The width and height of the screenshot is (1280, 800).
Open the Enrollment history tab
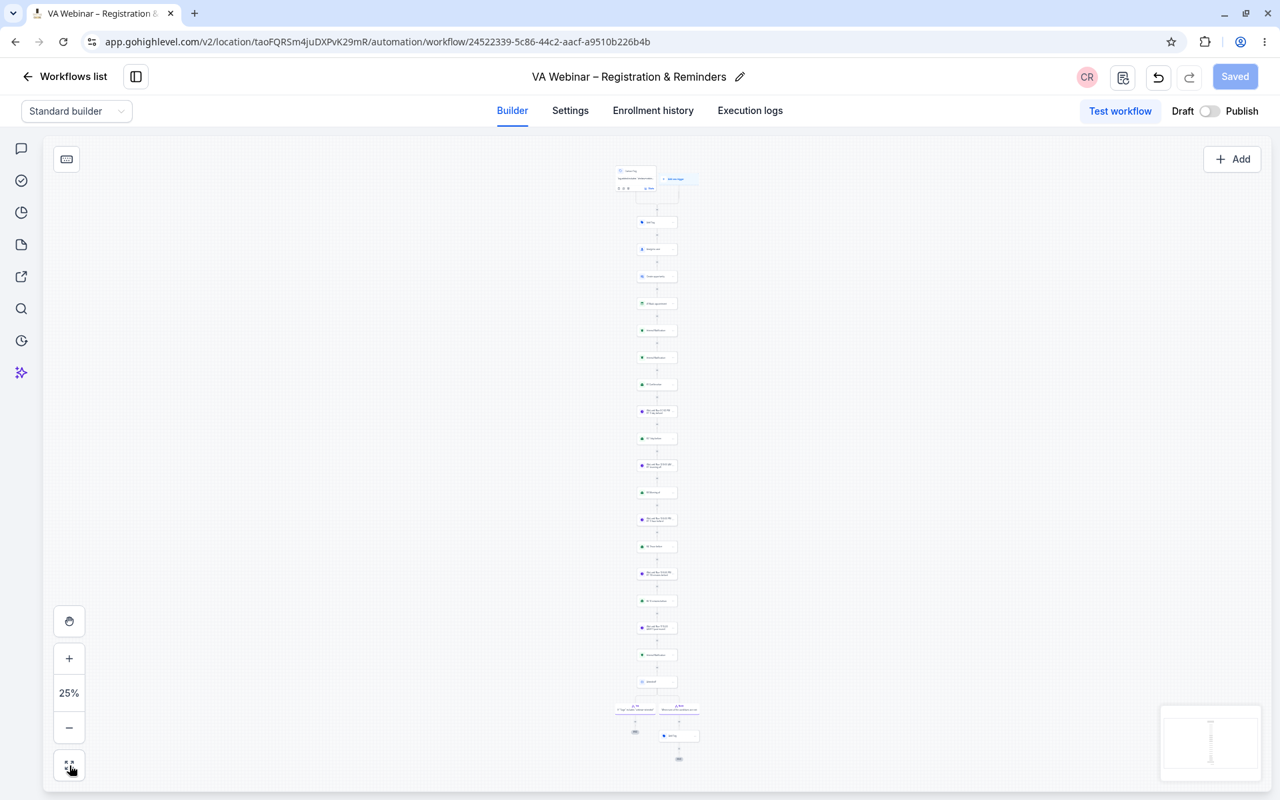tap(653, 111)
